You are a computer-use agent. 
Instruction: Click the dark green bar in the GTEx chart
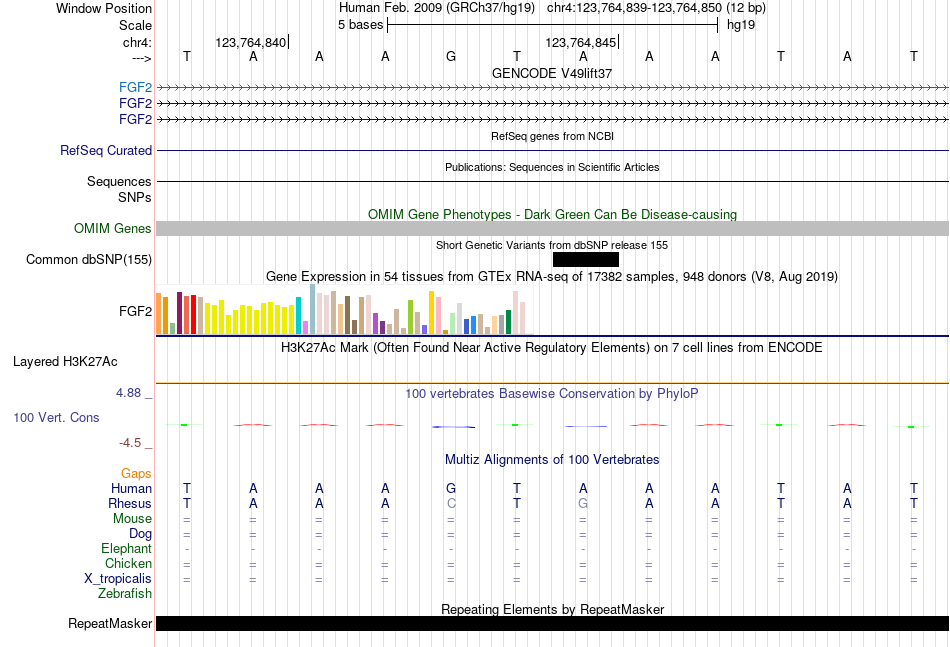coord(508,322)
